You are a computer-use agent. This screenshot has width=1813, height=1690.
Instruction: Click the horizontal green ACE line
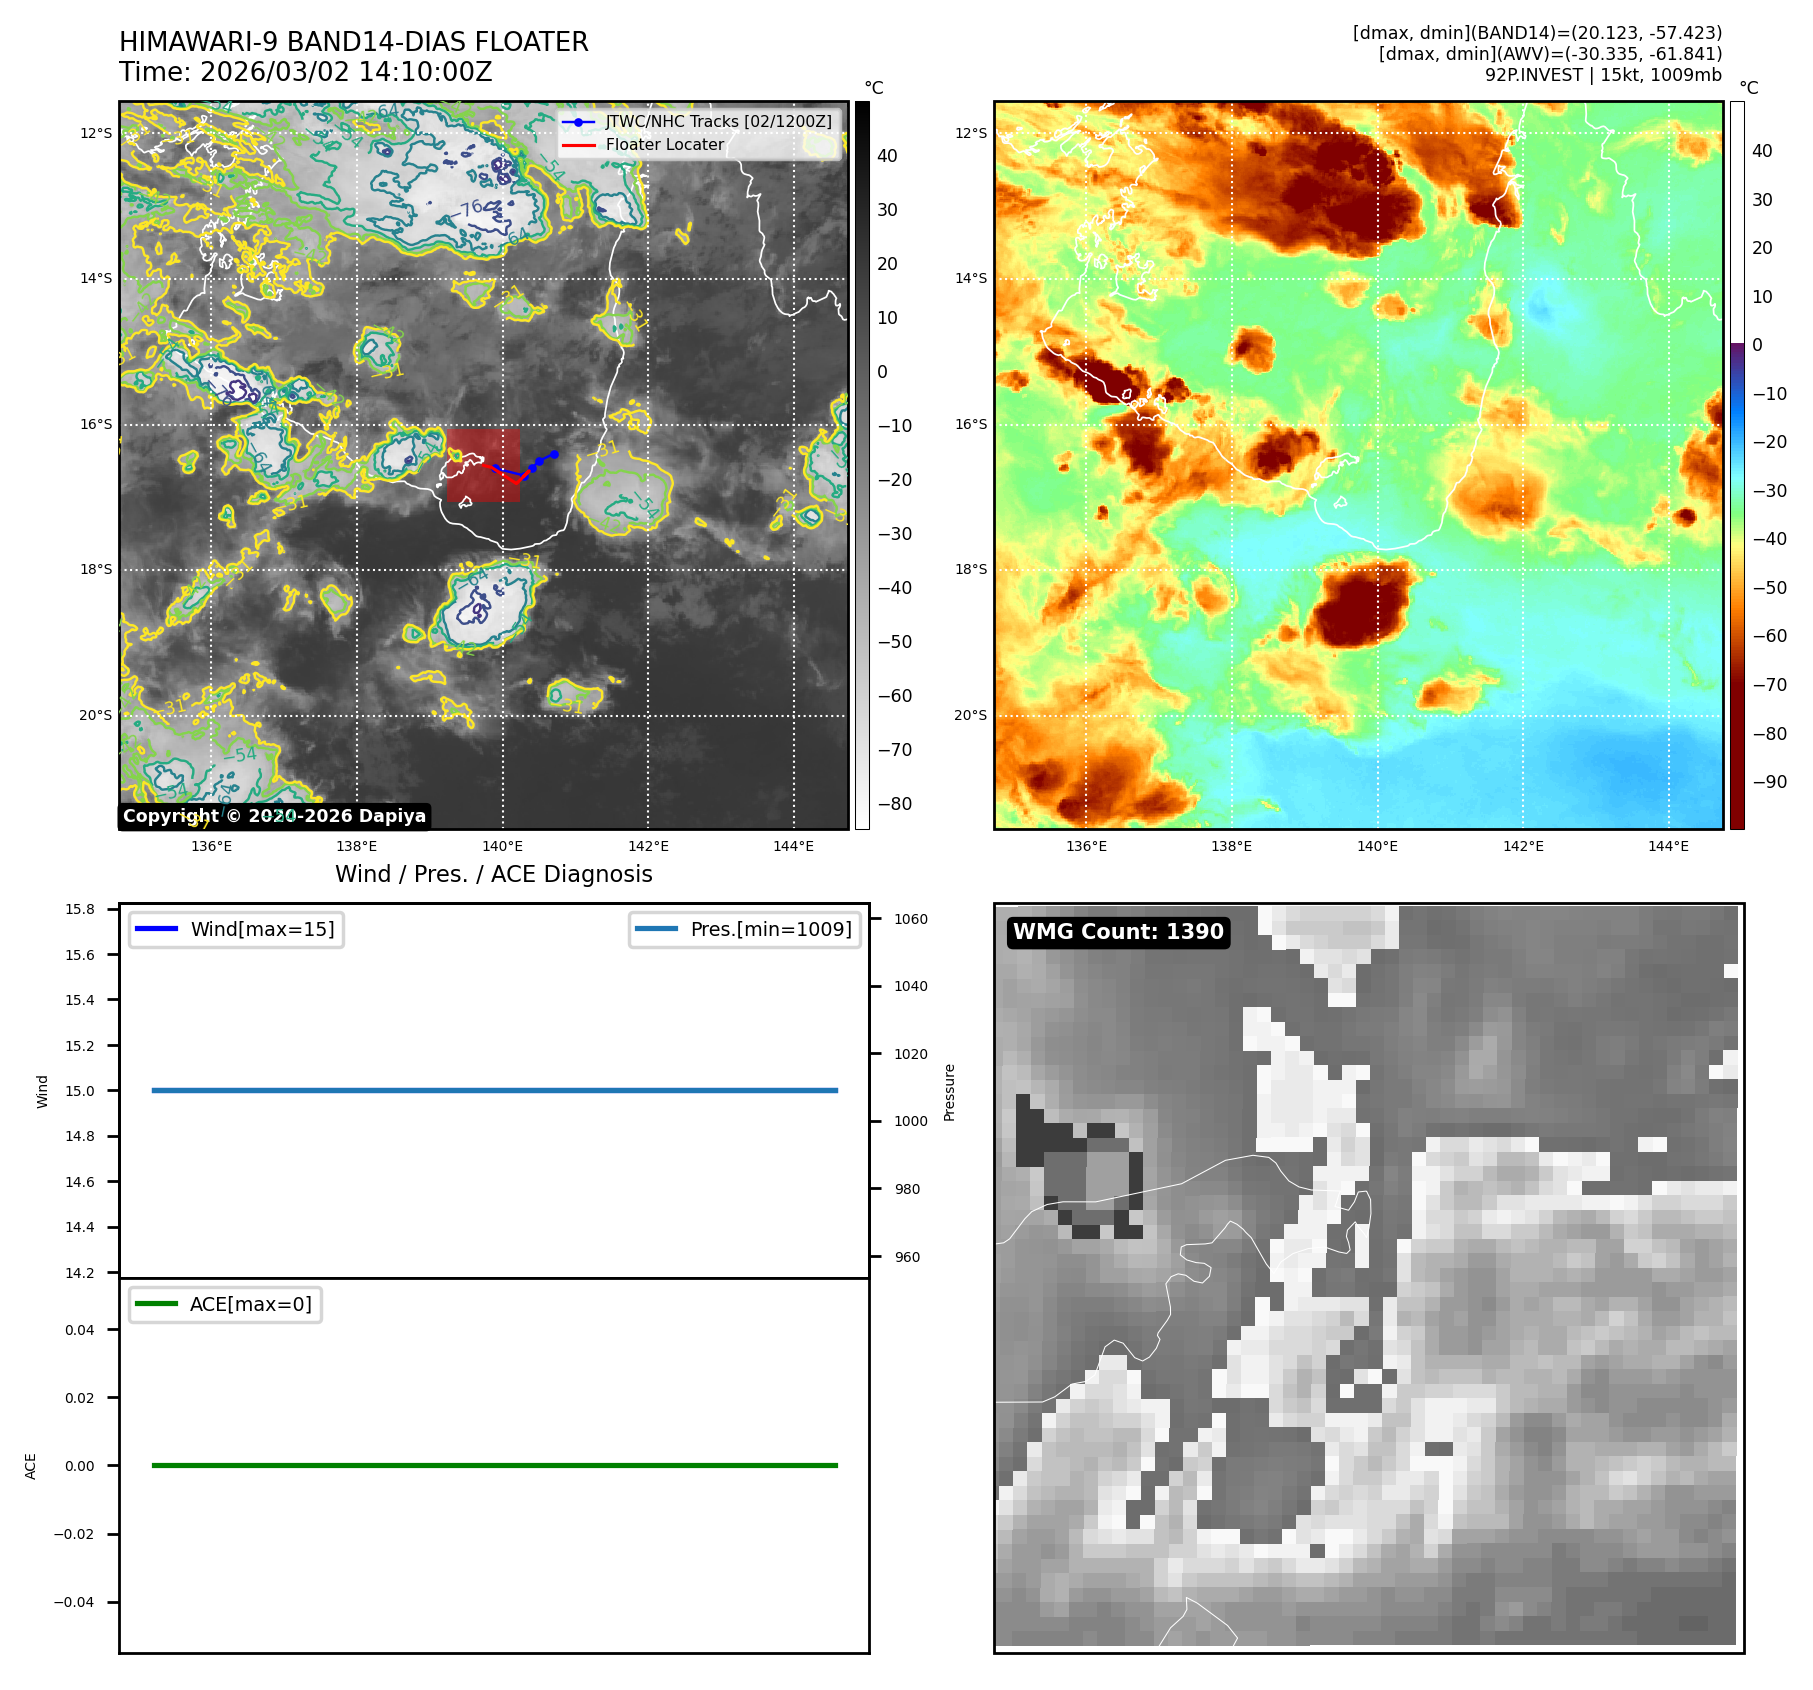coord(494,1465)
